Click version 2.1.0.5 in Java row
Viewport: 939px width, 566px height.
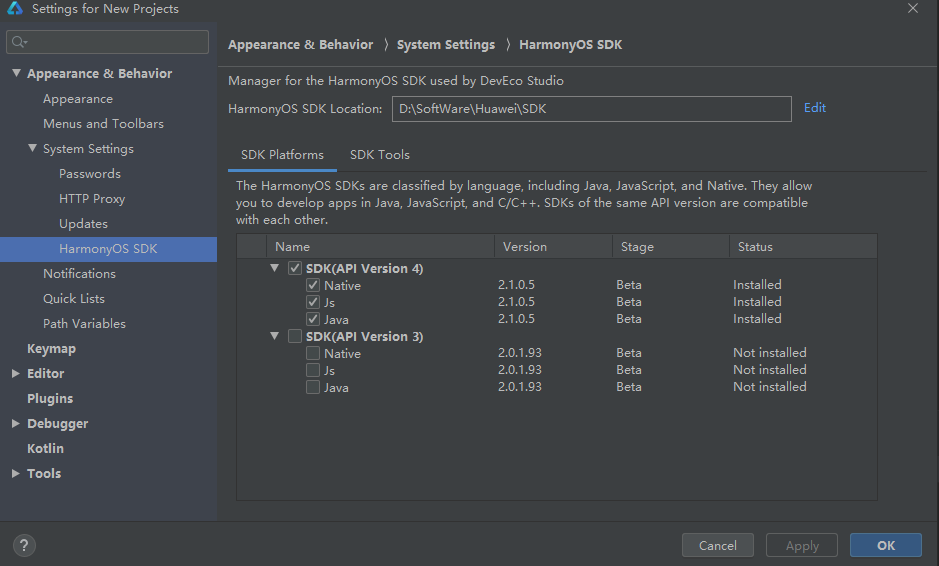[x=516, y=319]
